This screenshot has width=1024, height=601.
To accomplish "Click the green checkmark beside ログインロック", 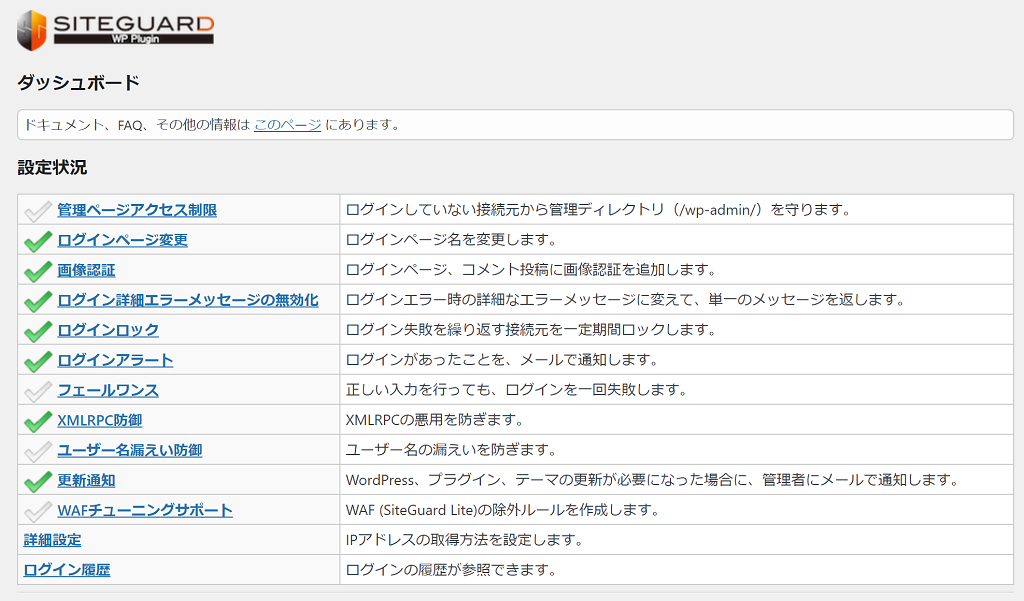I will click(38, 330).
